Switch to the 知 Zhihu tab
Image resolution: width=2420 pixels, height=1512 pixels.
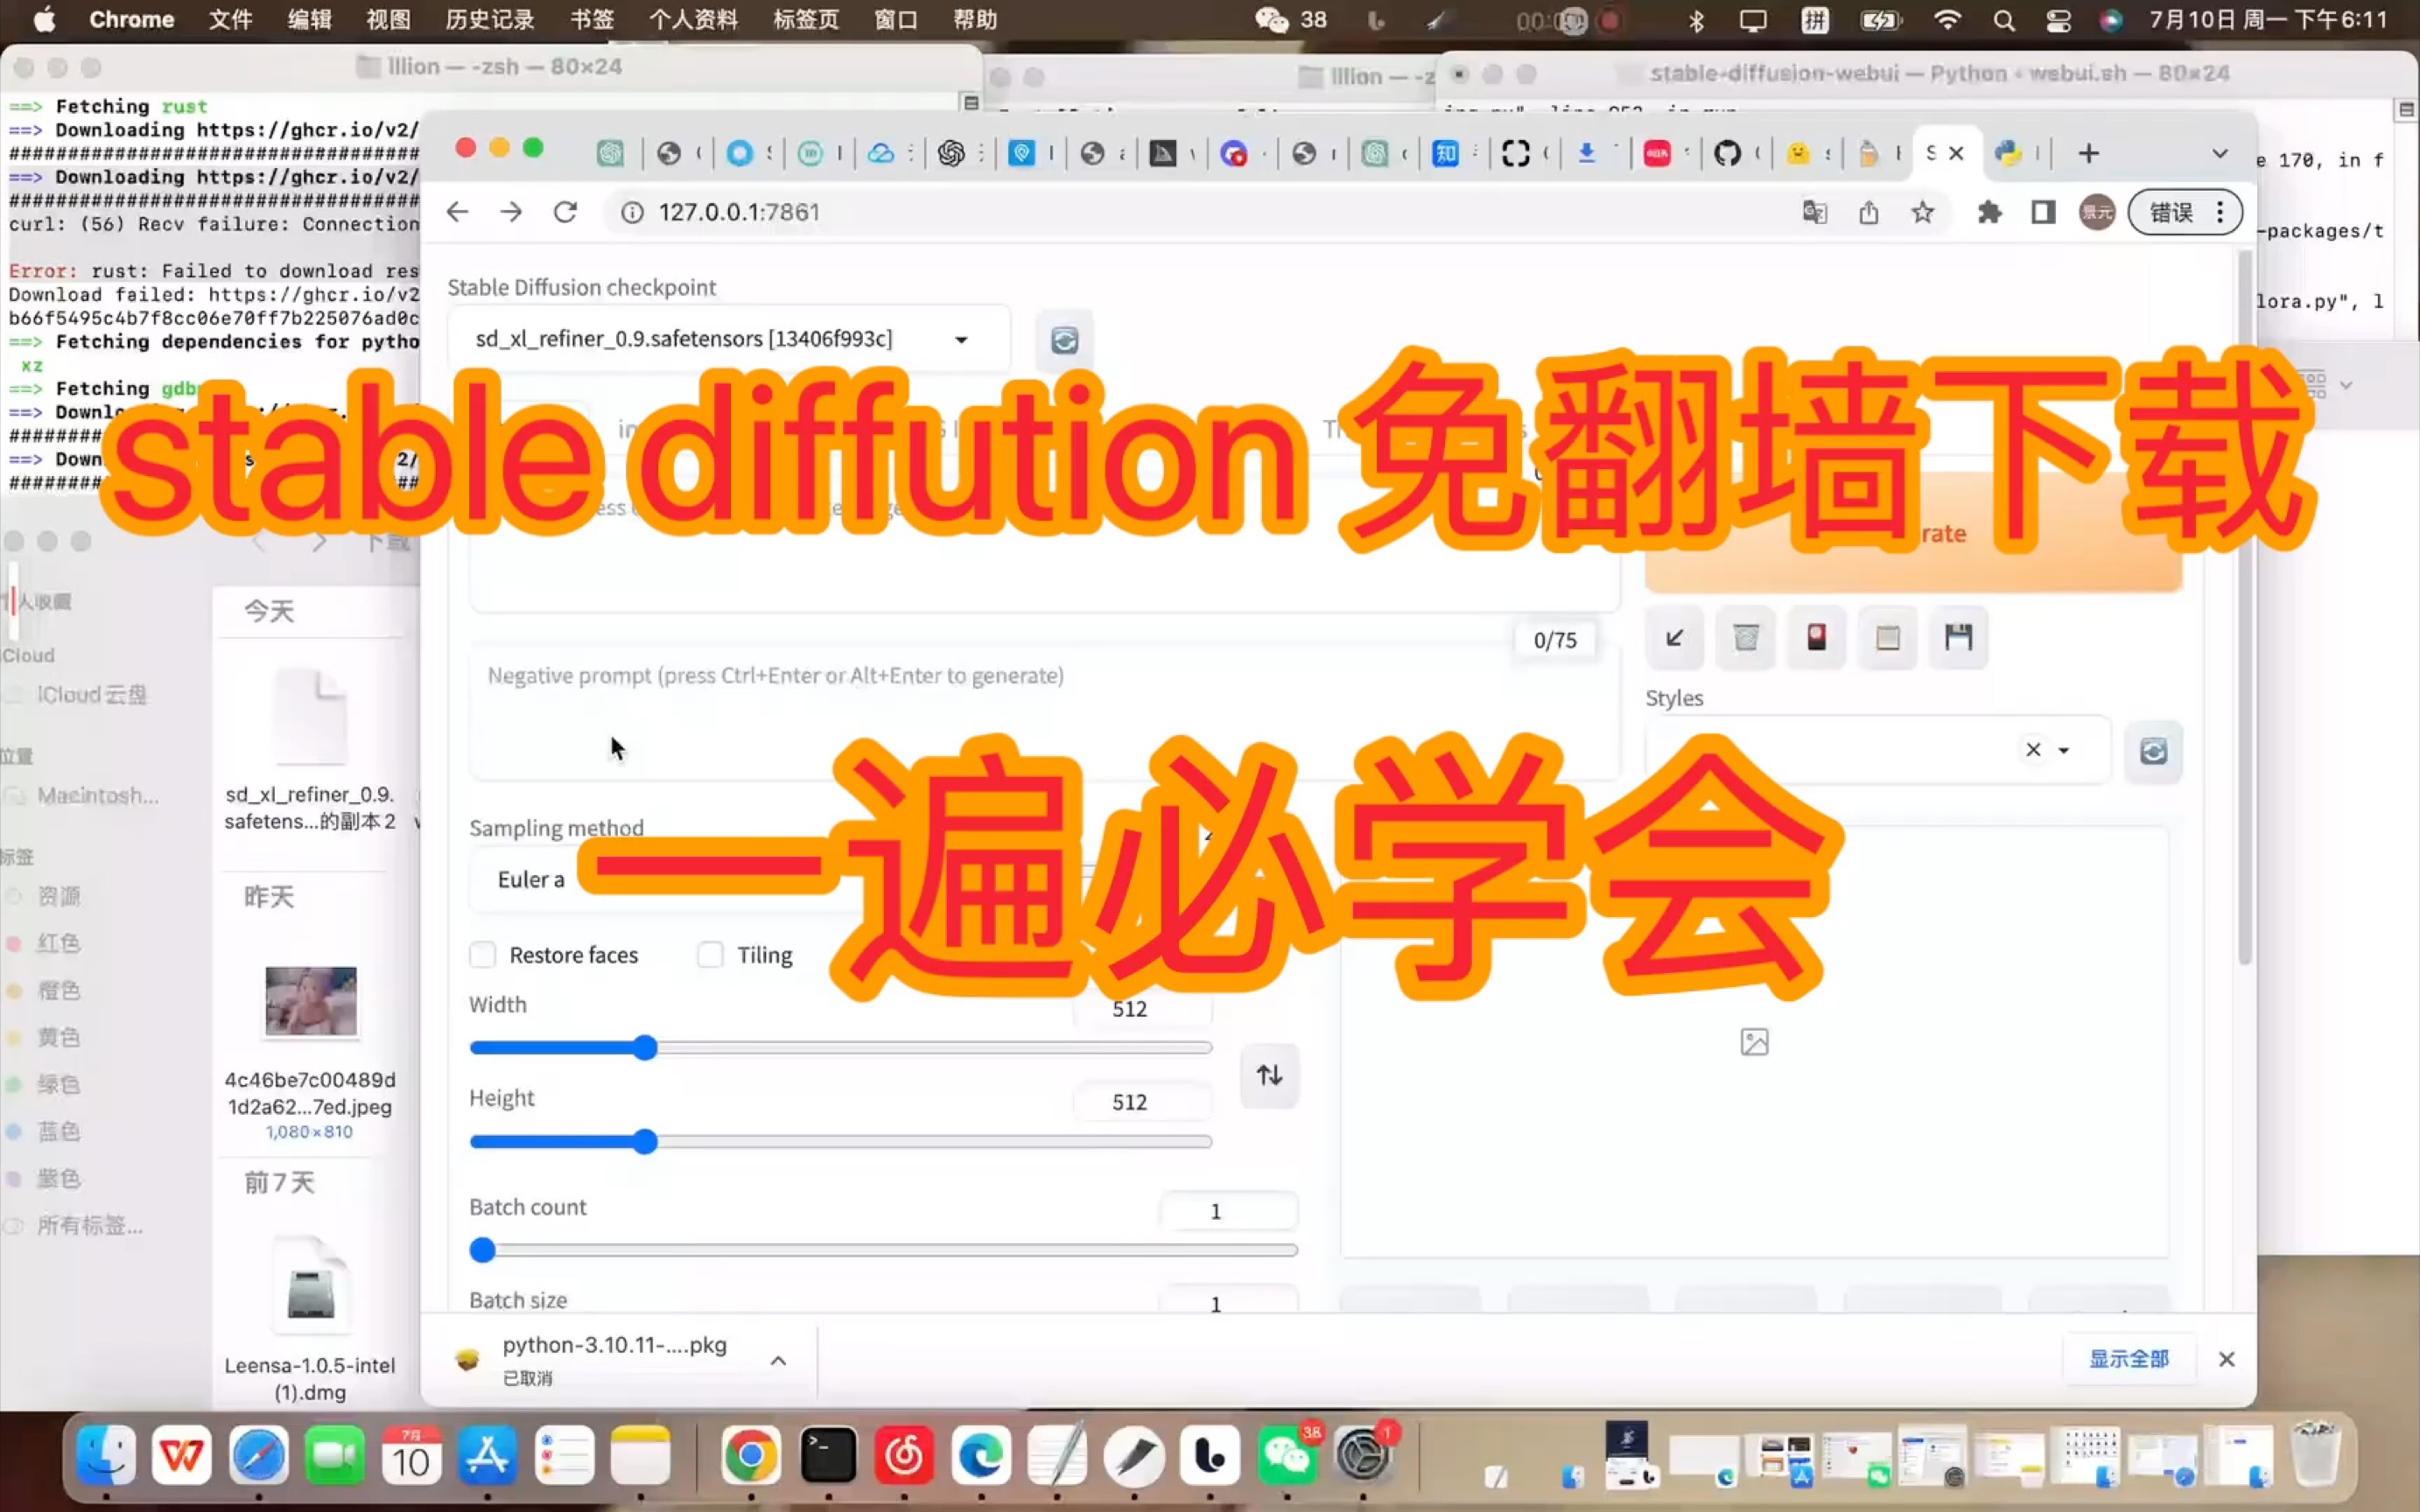[x=1445, y=153]
